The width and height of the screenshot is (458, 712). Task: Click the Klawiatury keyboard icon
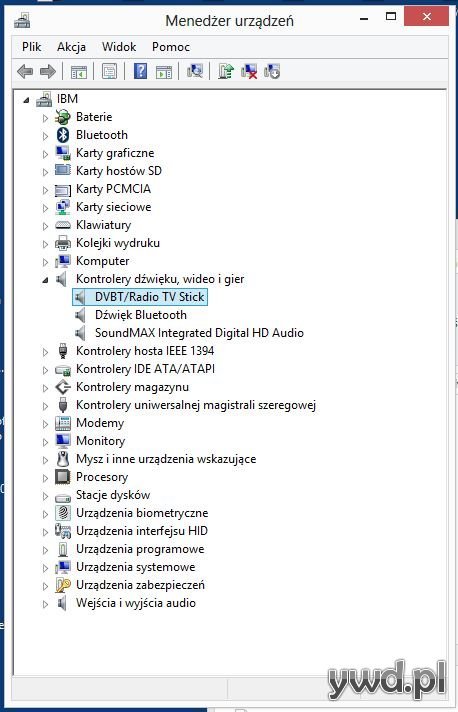tap(63, 225)
